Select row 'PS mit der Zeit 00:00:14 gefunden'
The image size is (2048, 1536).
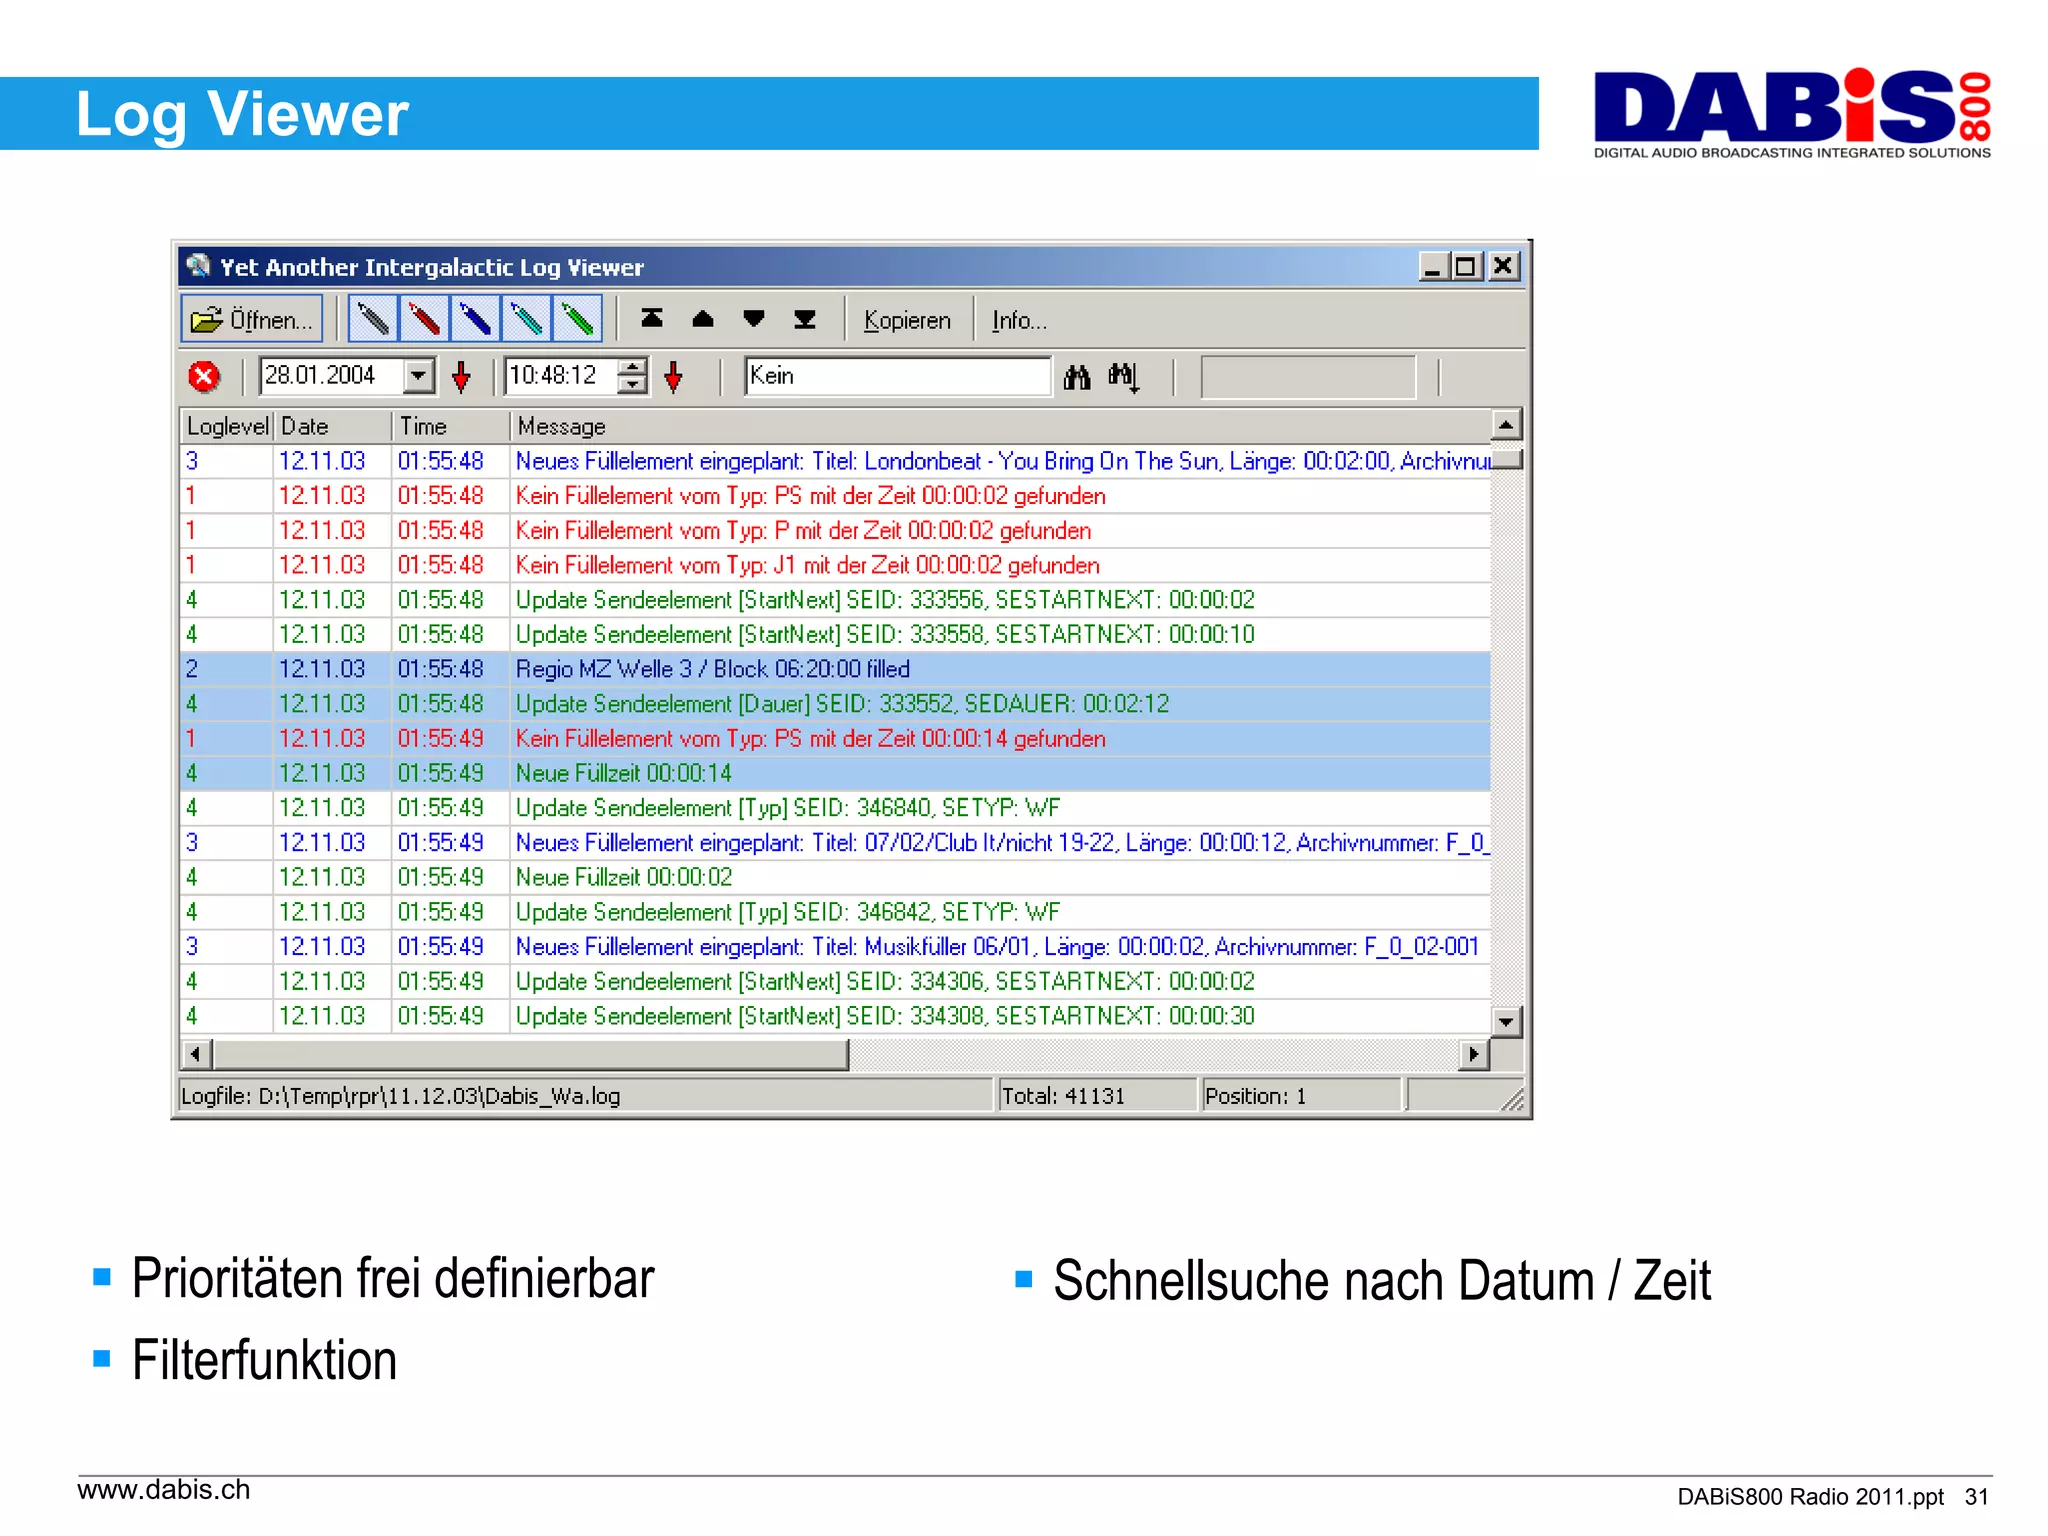[x=835, y=738]
